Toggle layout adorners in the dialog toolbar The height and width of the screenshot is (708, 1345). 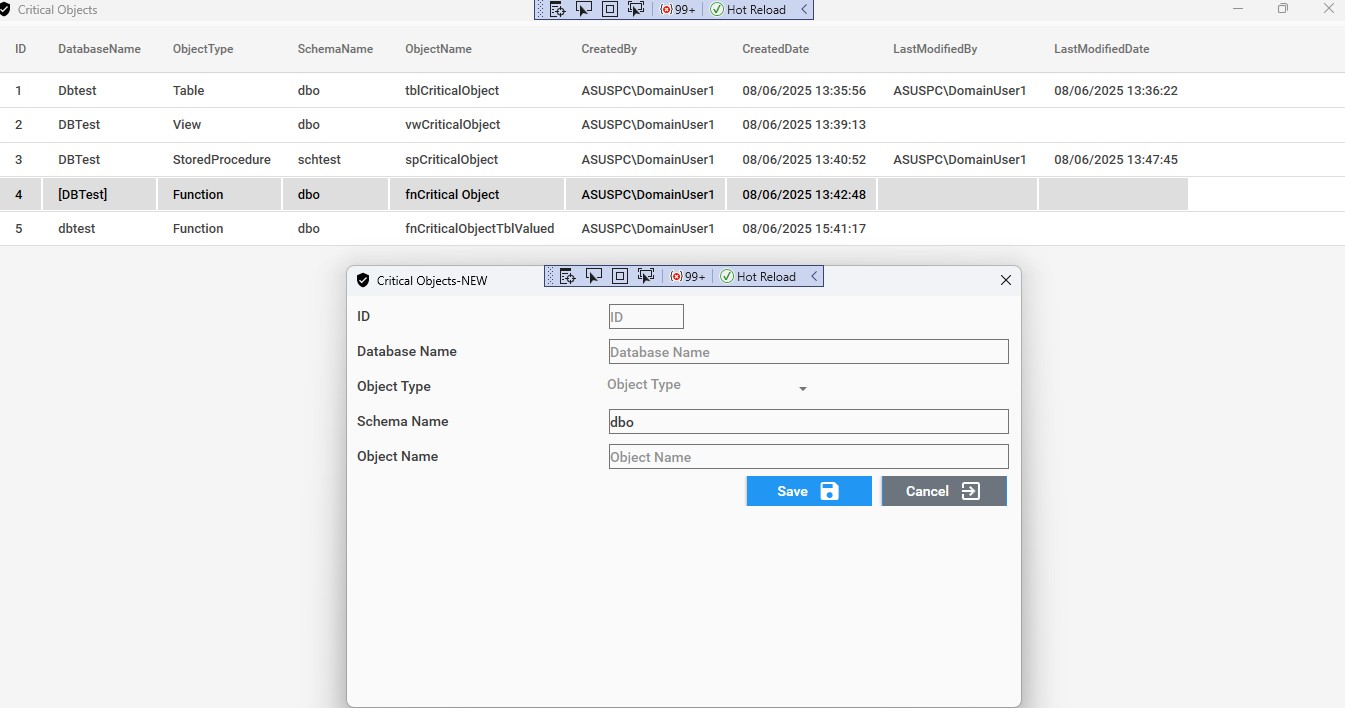620,276
